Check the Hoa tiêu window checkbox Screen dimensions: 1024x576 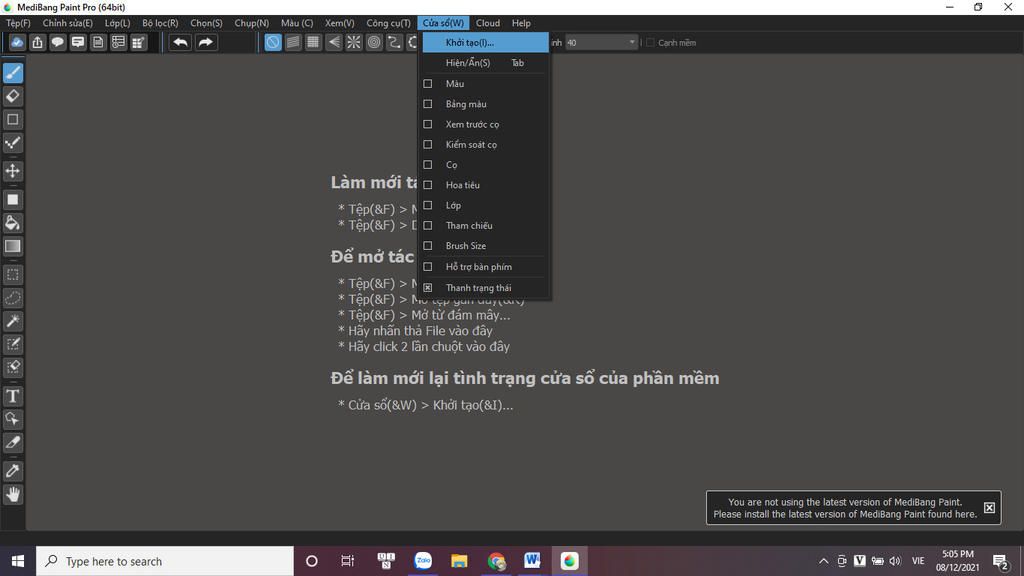click(x=428, y=185)
